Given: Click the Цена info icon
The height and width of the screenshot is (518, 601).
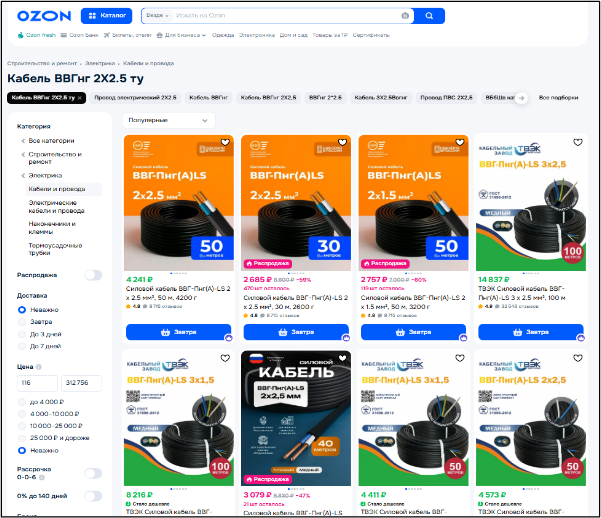Looking at the screenshot, I should click(x=39, y=367).
